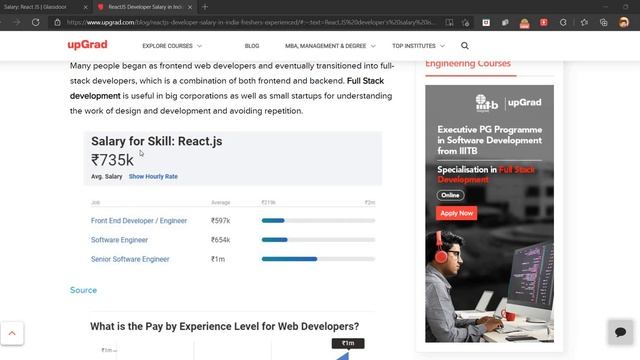Screen dimensions: 640x360
Task: Open the browser Favorites list icon
Action: pos(584,22)
